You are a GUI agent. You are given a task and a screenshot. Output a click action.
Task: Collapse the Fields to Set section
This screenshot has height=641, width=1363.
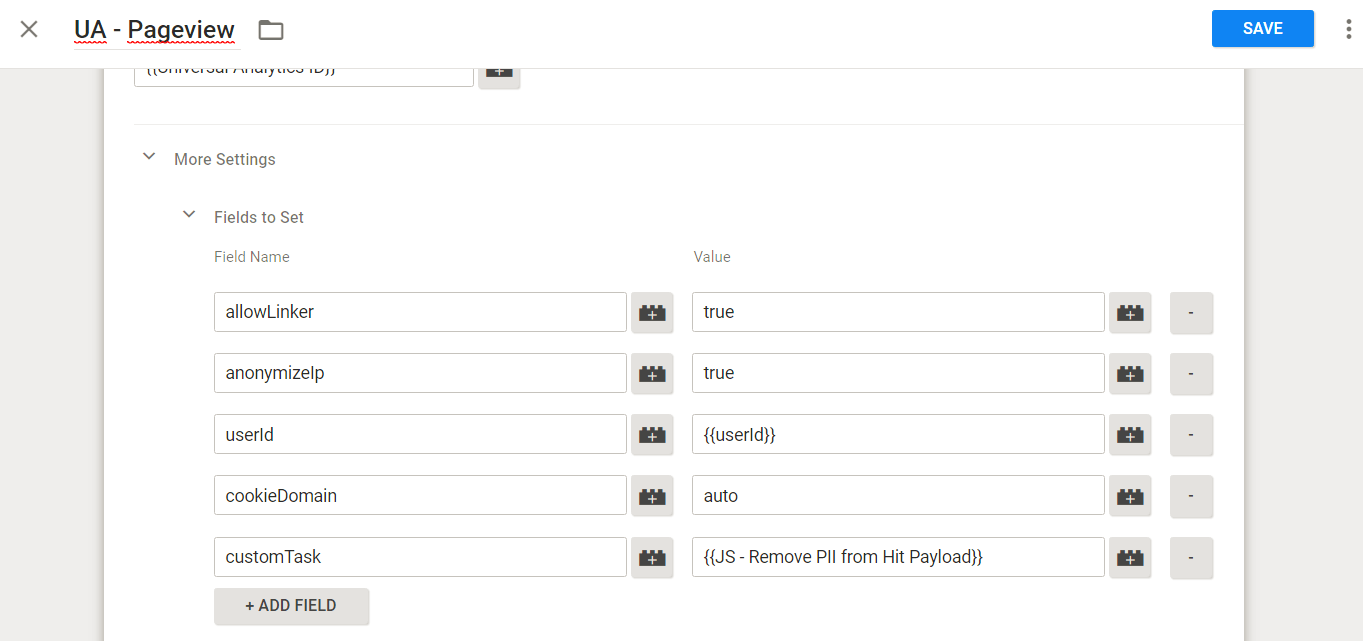tap(189, 216)
